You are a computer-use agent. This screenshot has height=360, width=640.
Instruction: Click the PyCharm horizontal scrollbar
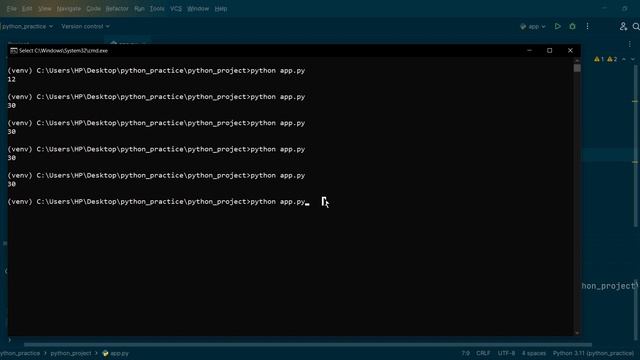308,345
